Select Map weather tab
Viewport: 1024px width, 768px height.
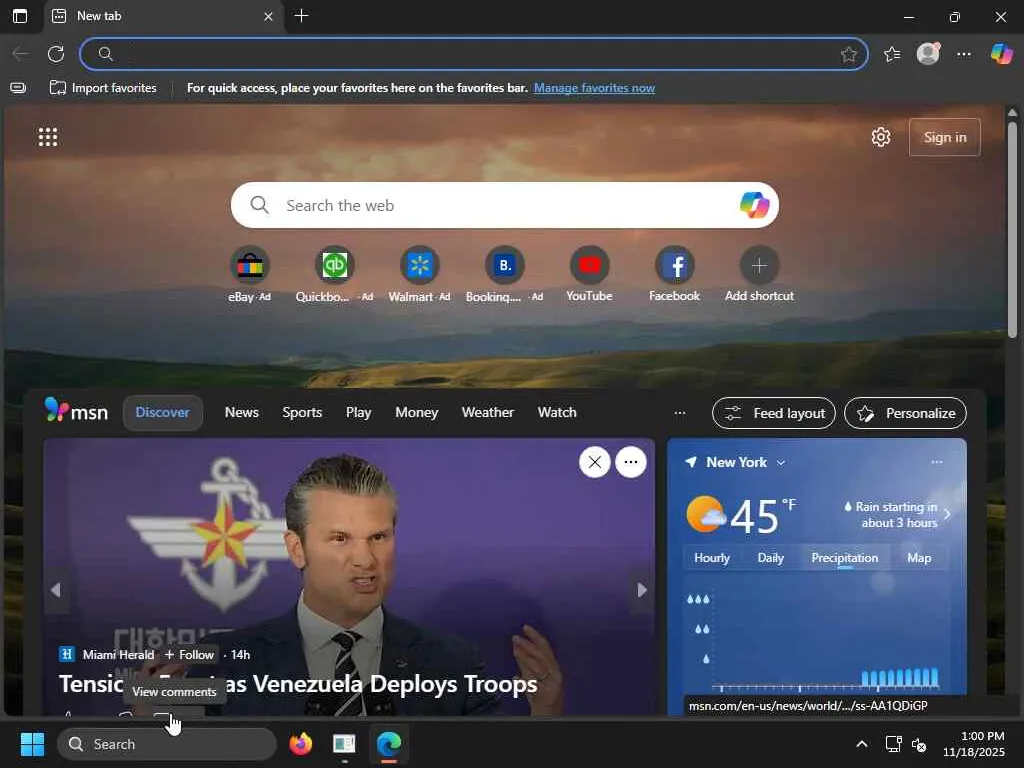[919, 558]
